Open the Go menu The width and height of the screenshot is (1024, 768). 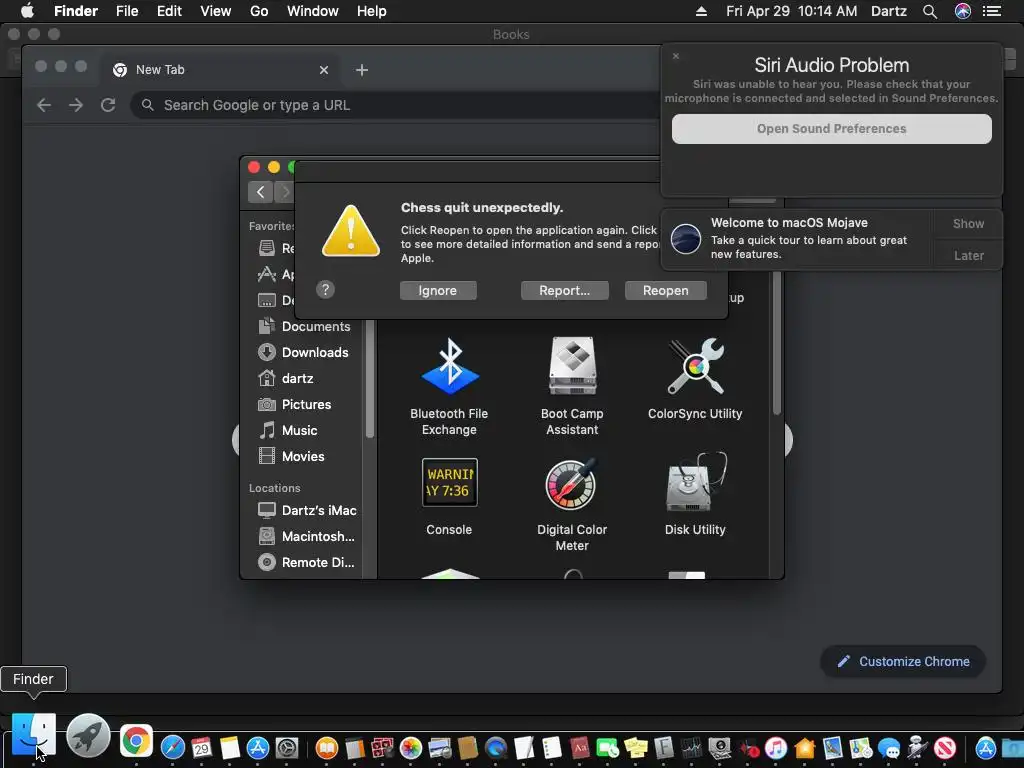pos(259,11)
